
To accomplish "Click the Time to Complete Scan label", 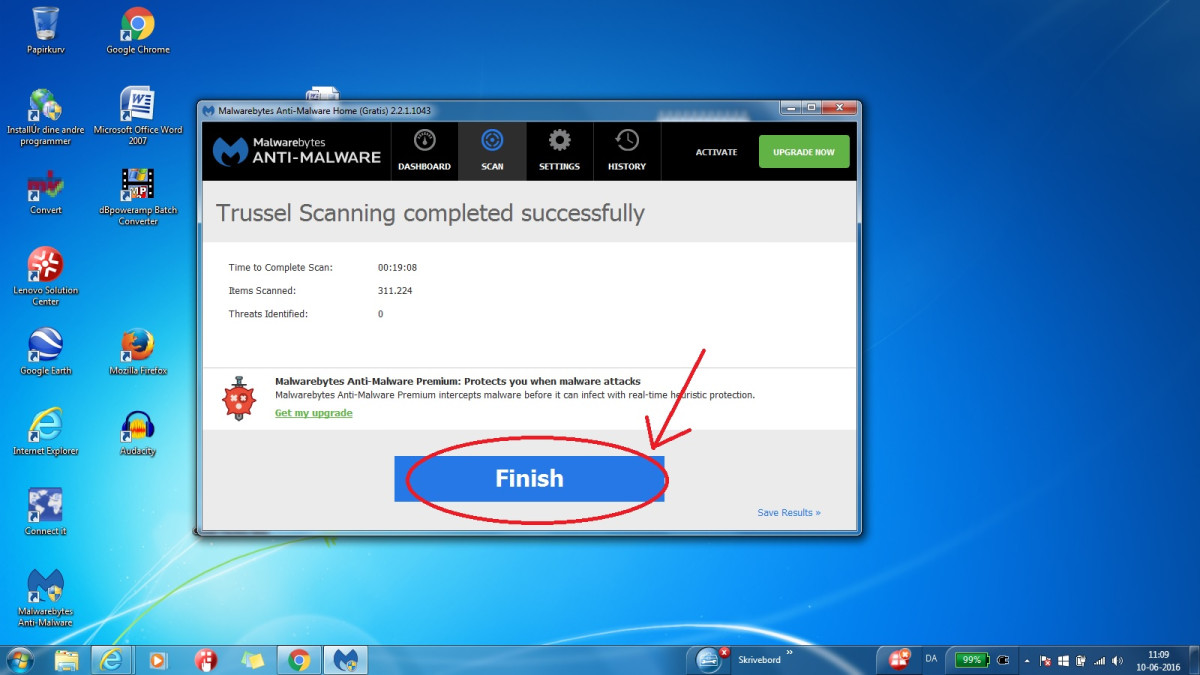I will pyautogui.click(x=280, y=268).
